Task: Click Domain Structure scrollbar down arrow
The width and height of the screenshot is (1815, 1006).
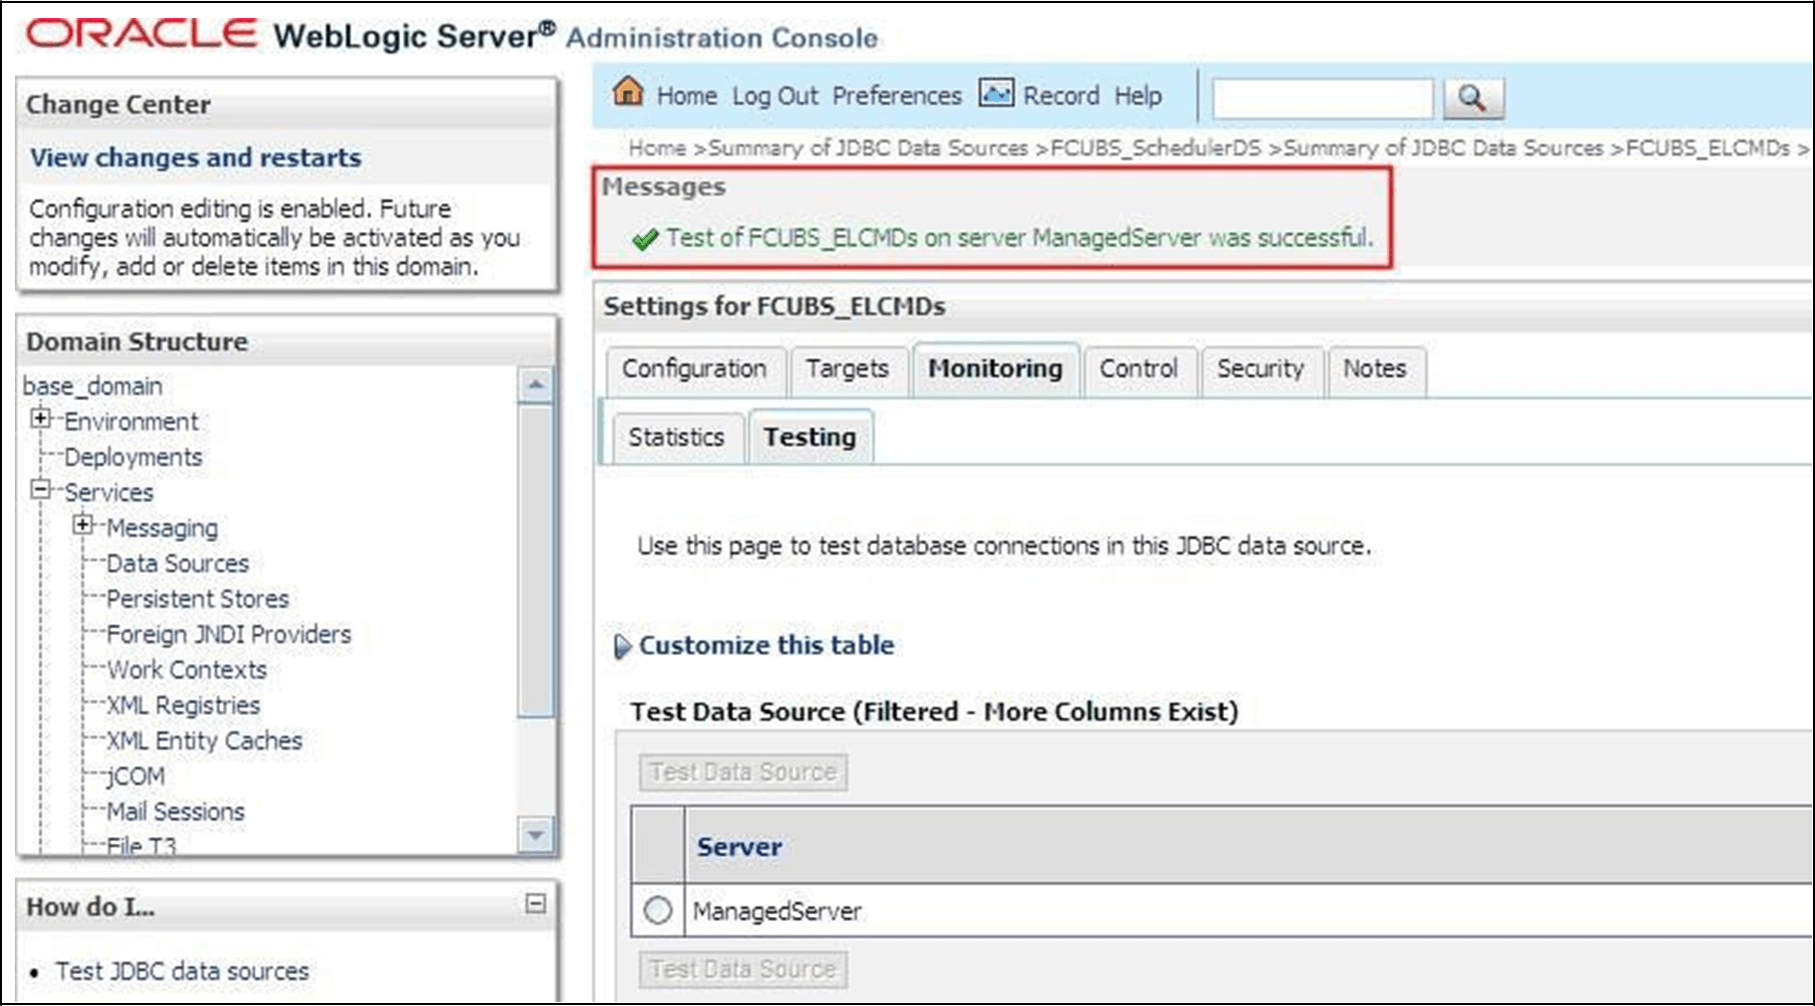Action: tap(536, 834)
